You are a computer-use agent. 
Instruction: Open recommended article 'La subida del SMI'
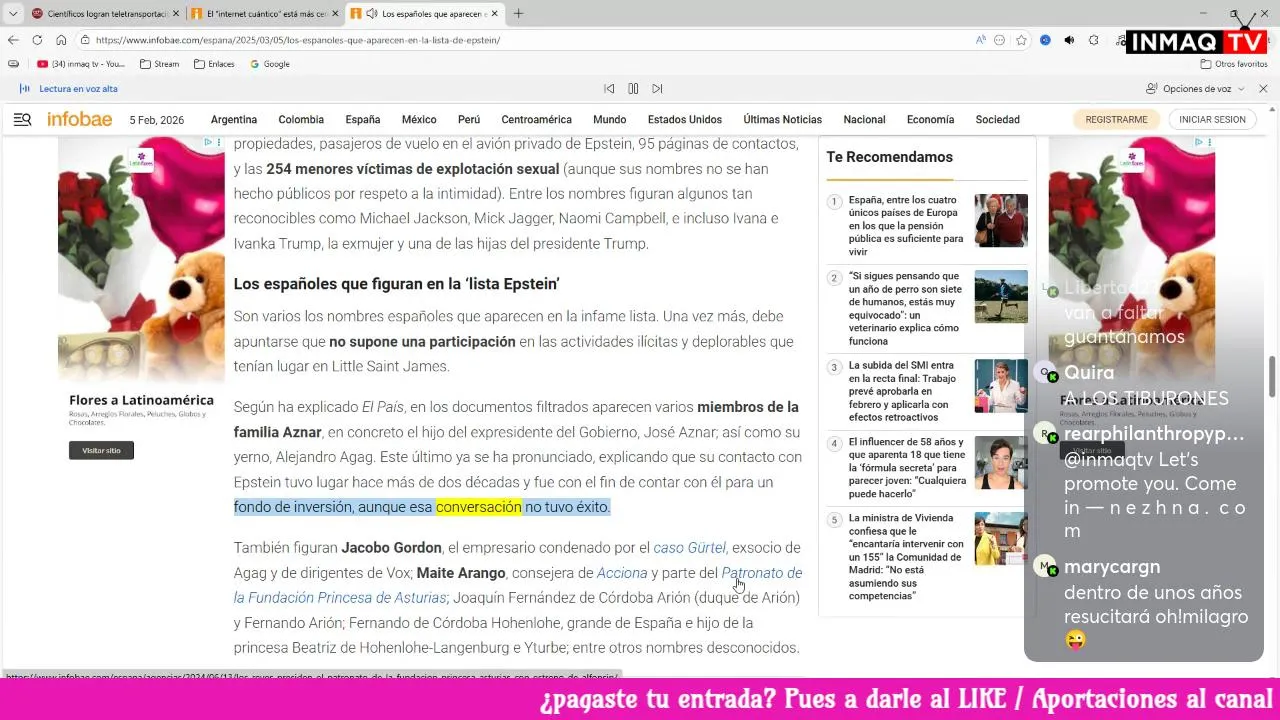point(904,391)
